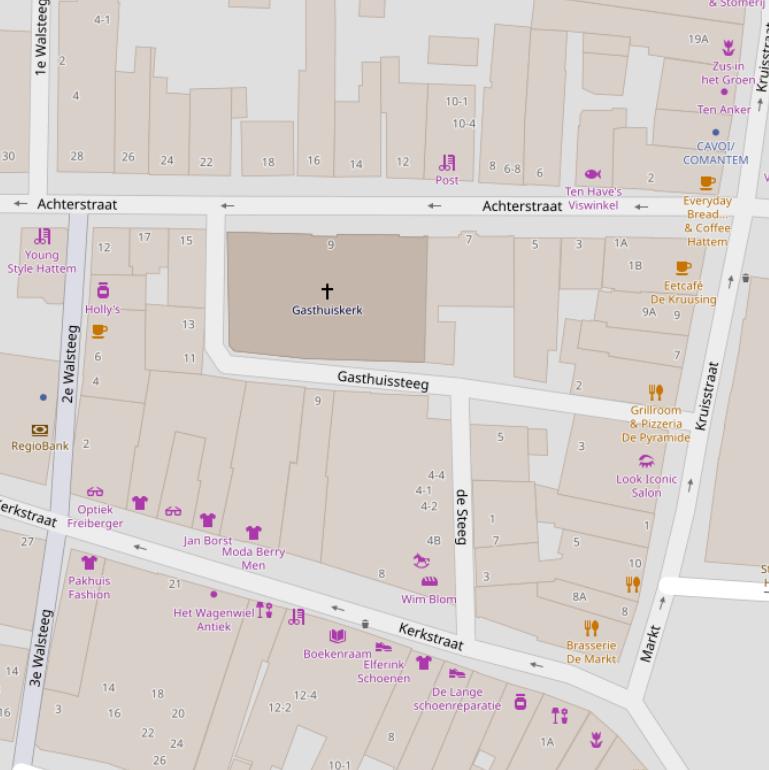The image size is (769, 770).
Task: Click the Elferink Schoenen shoe icon
Action: [x=383, y=648]
